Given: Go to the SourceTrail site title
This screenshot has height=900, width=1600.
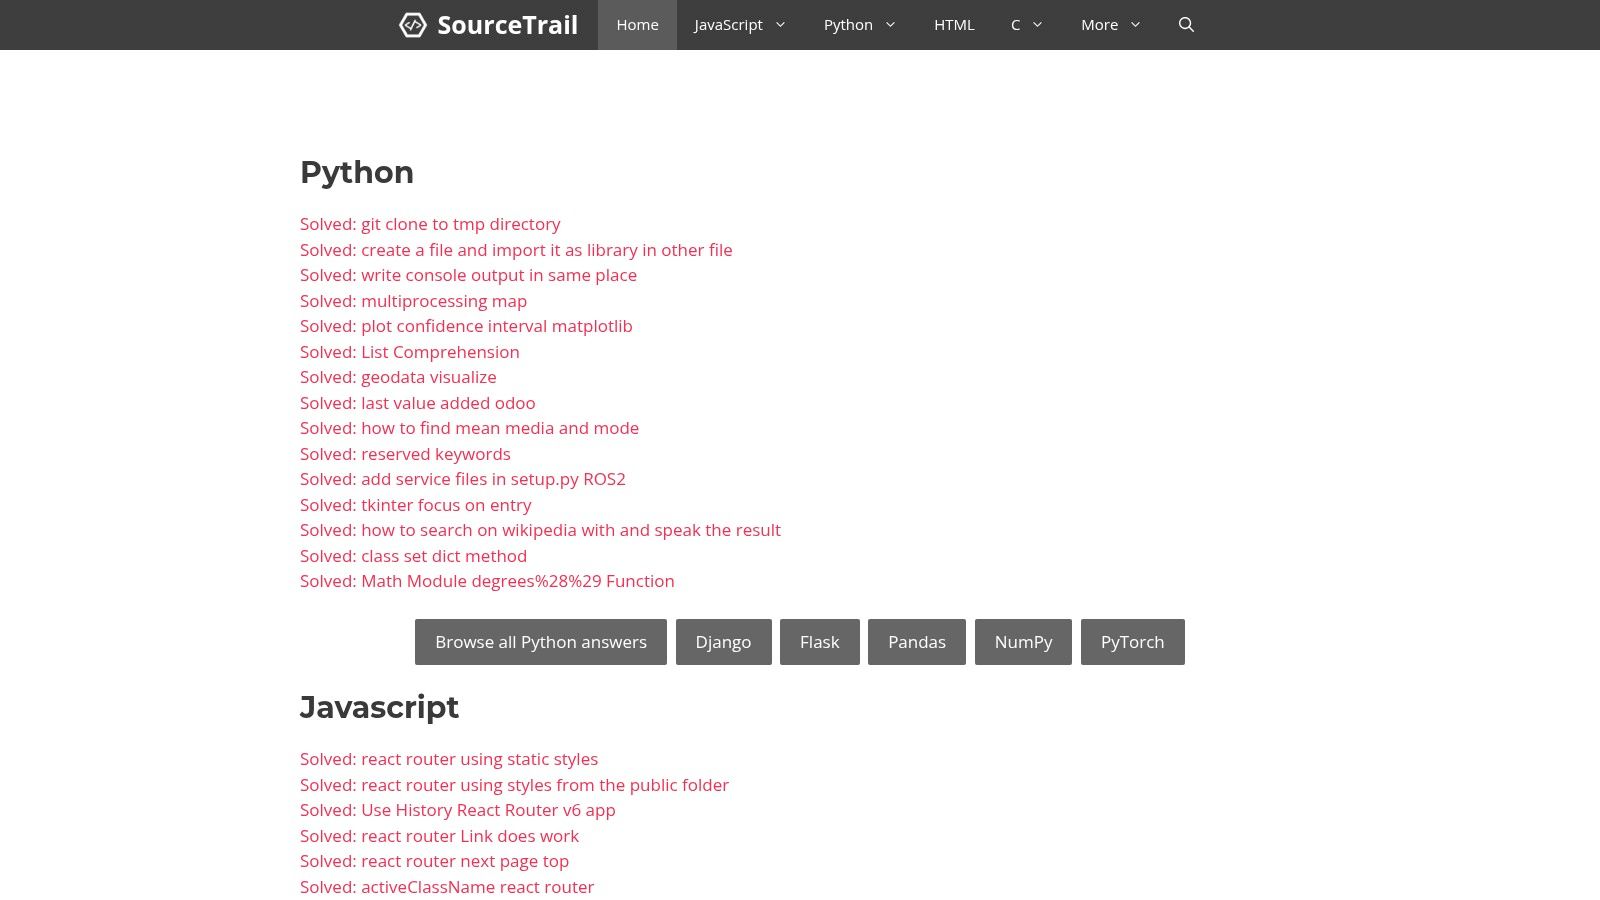Looking at the screenshot, I should coord(507,25).
